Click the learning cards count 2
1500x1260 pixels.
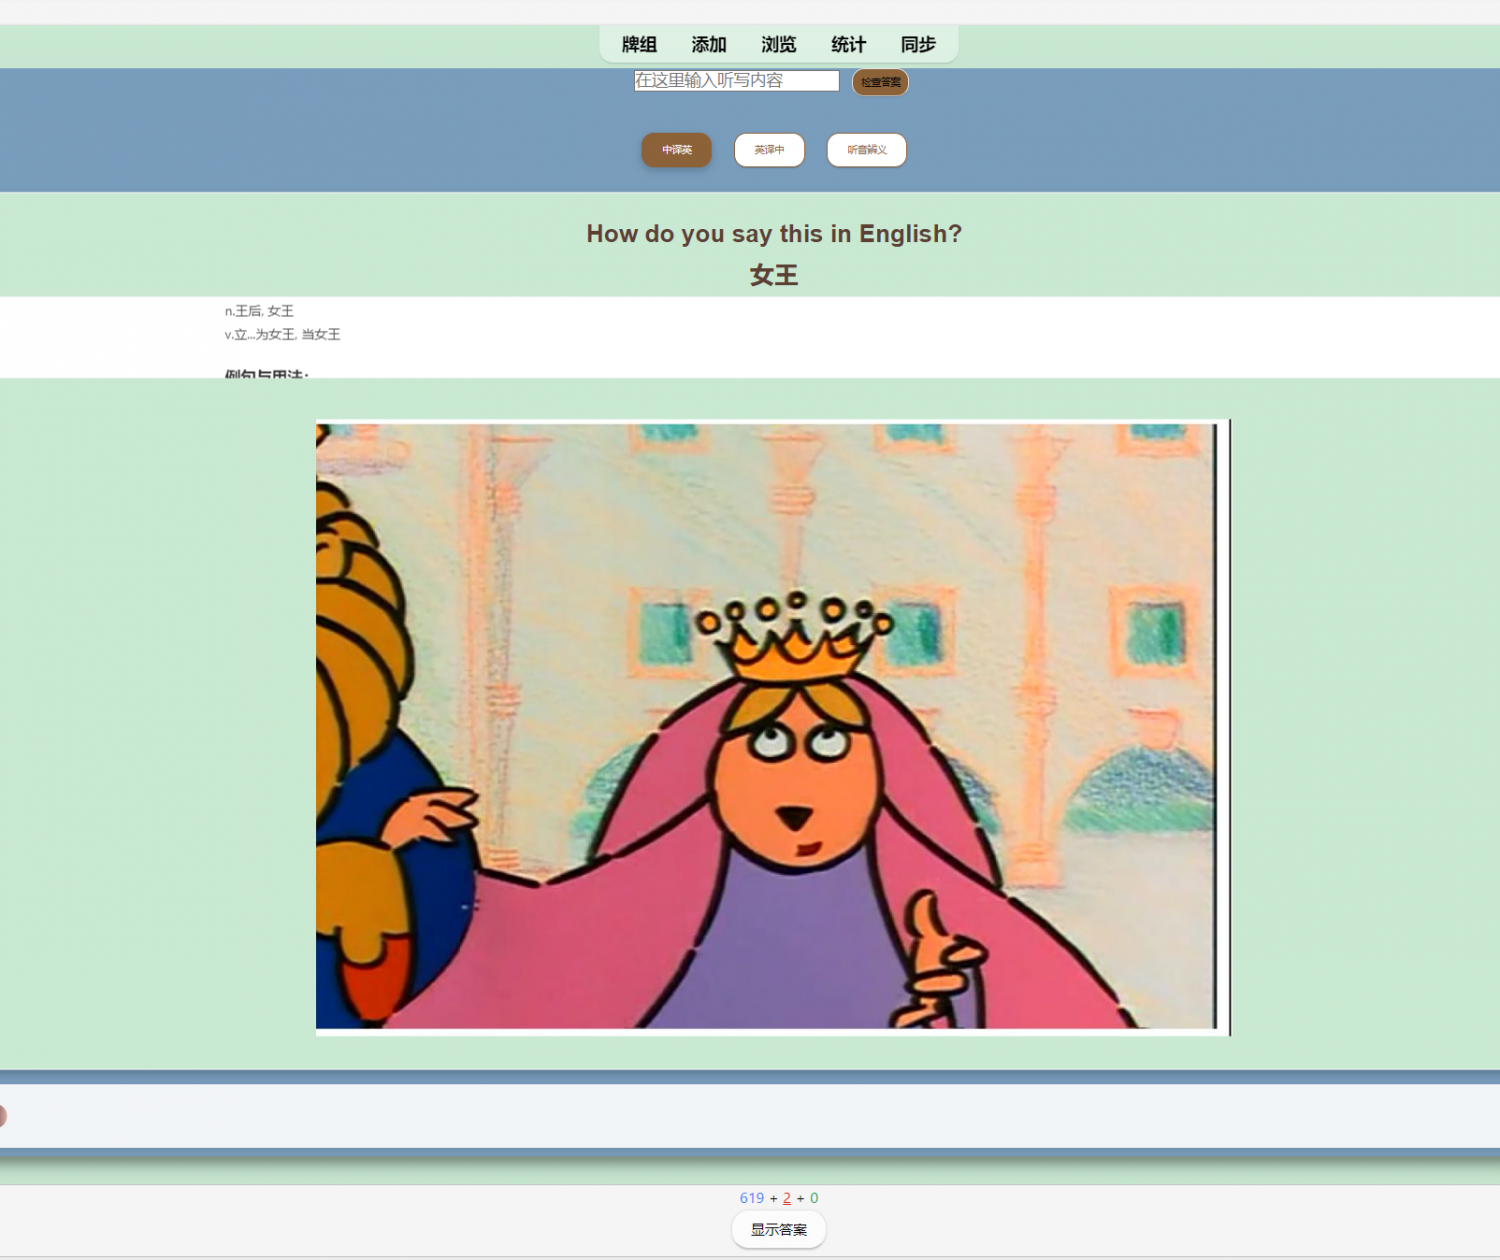787,1198
